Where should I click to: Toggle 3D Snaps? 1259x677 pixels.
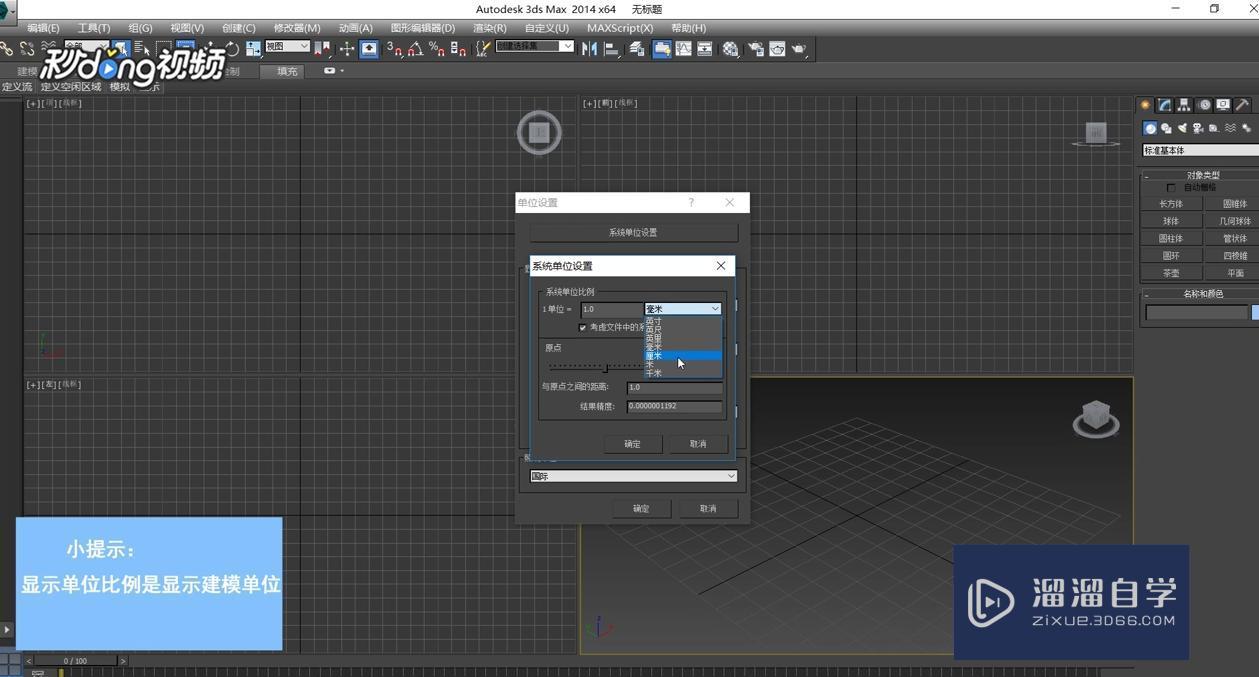[394, 48]
